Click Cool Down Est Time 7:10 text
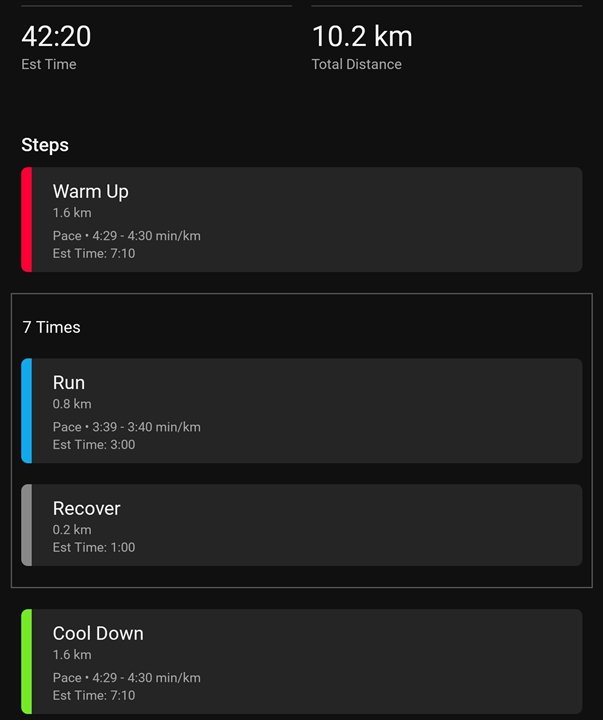The image size is (603, 720). (x=94, y=695)
